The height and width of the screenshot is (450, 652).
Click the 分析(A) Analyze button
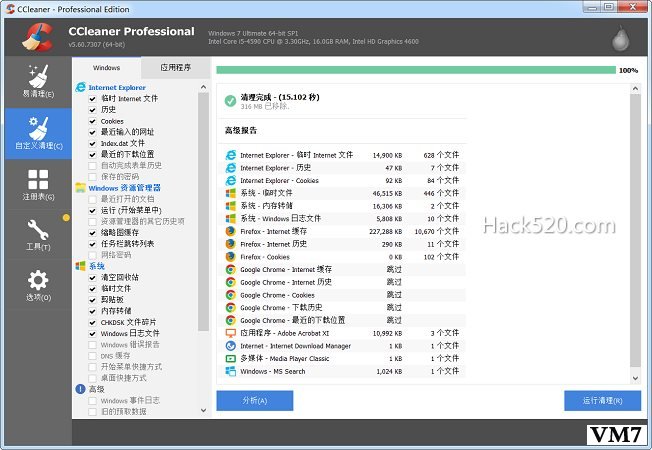pos(254,401)
